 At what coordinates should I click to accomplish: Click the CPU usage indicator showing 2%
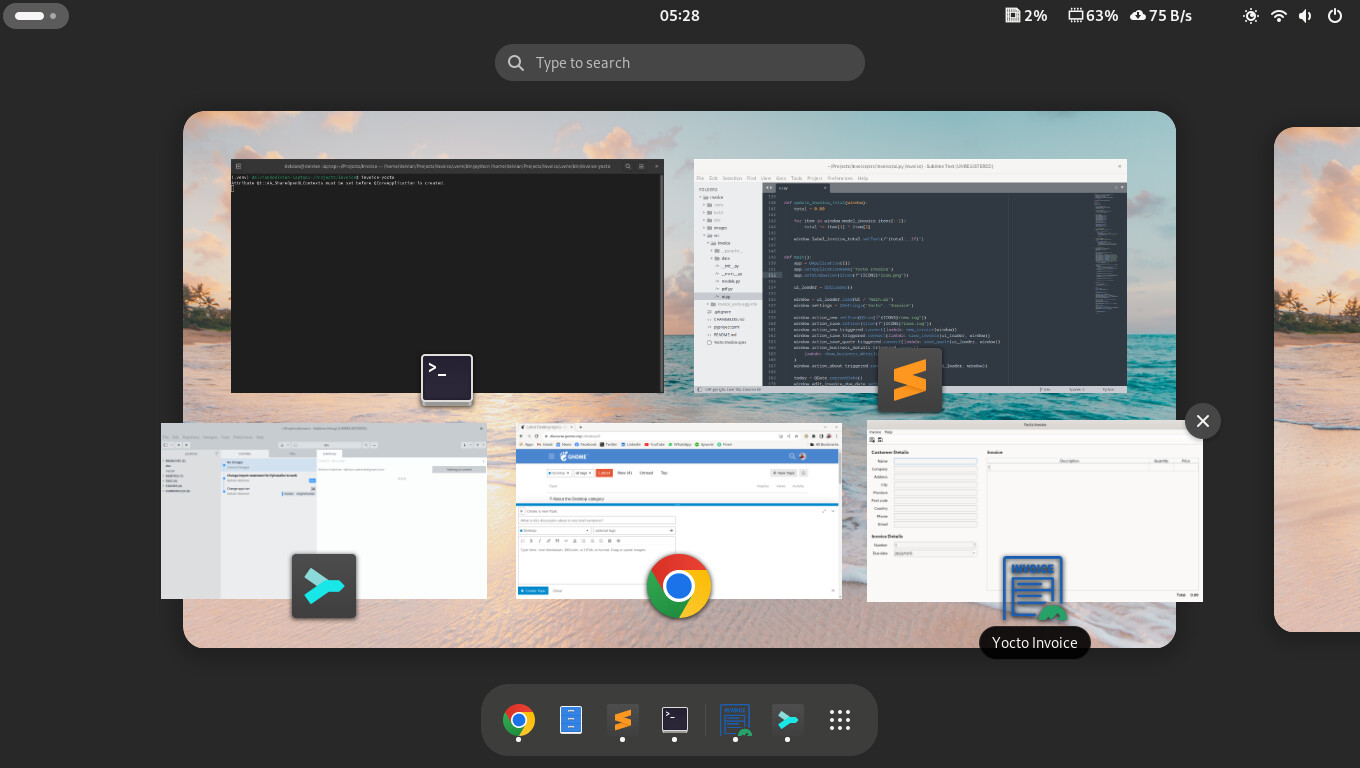point(1026,16)
